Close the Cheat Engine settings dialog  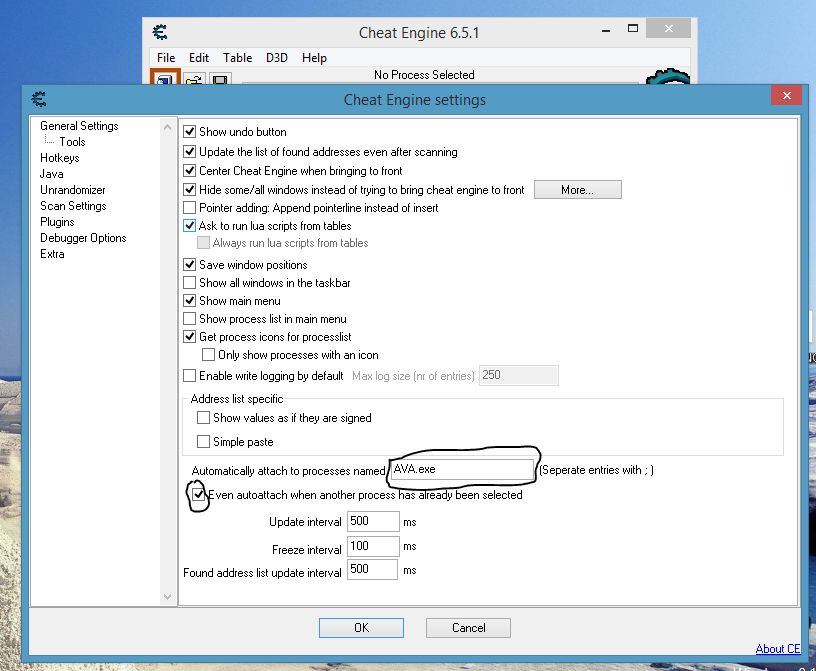786,95
